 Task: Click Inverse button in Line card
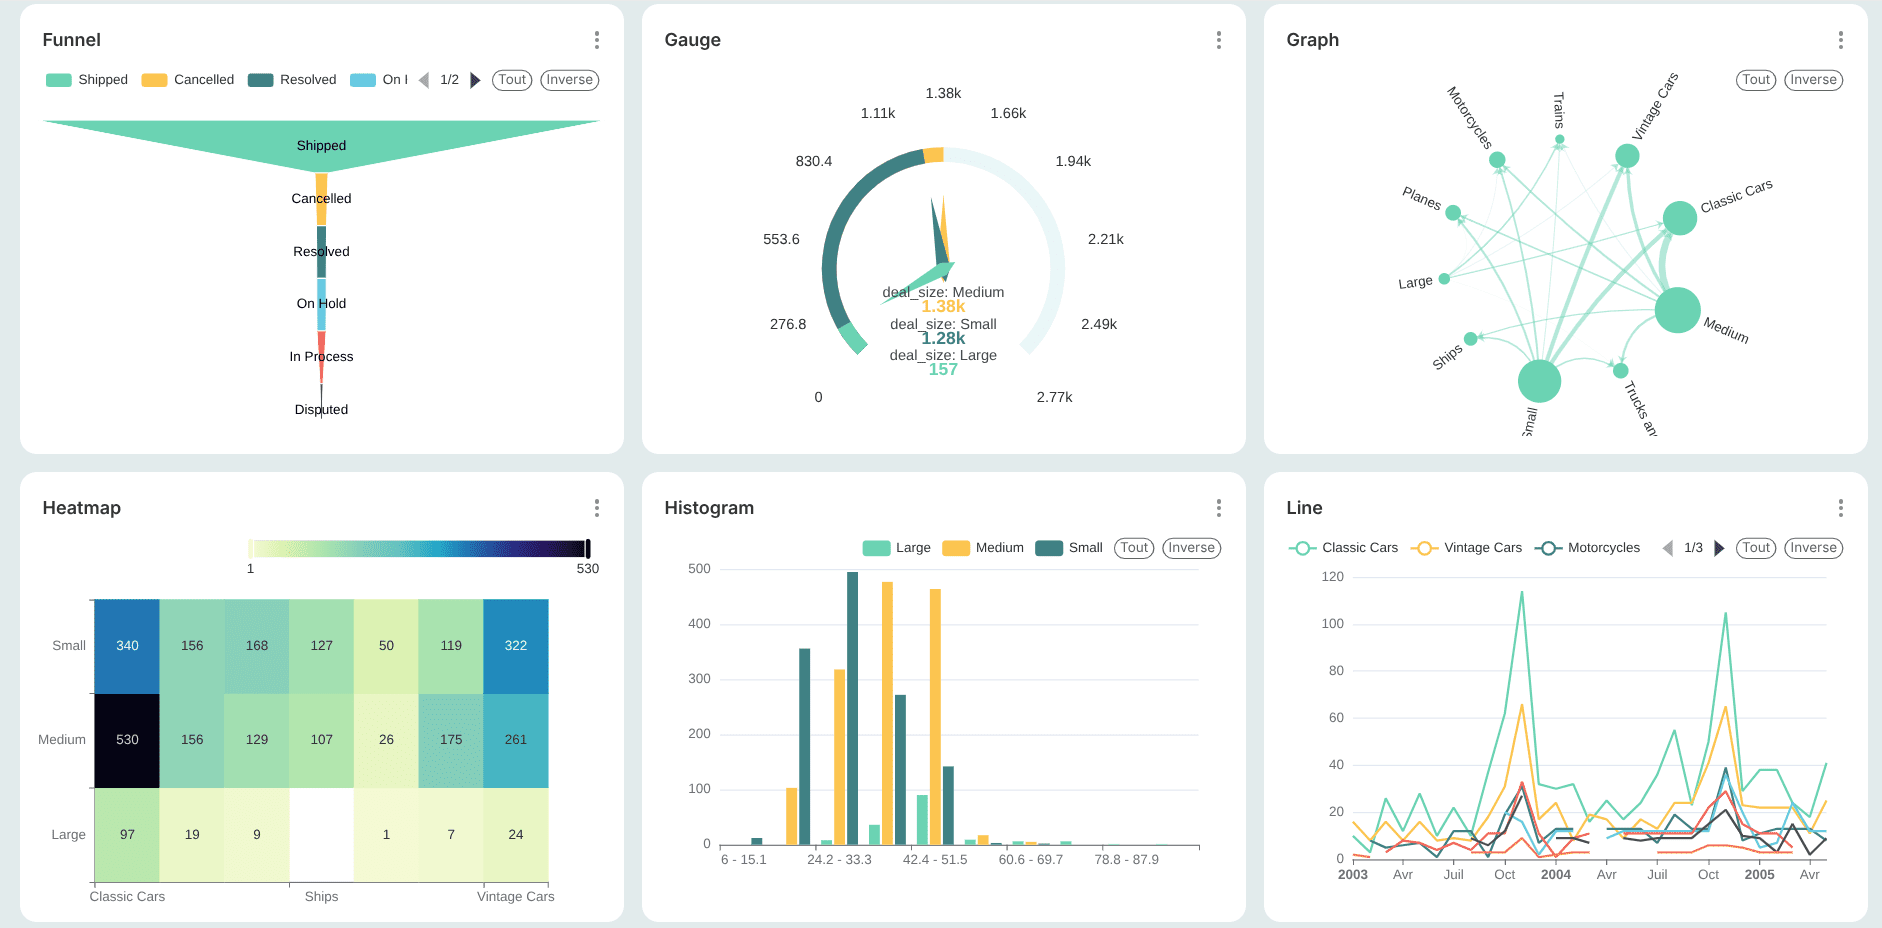[1814, 548]
